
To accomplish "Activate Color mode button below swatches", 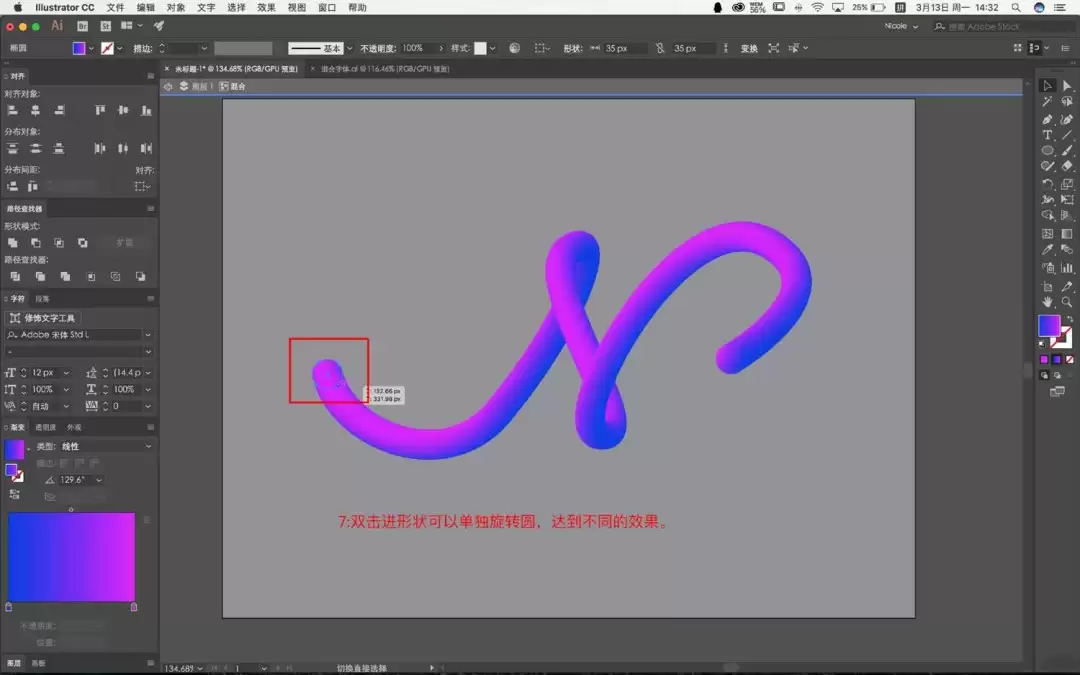I will tap(1044, 360).
